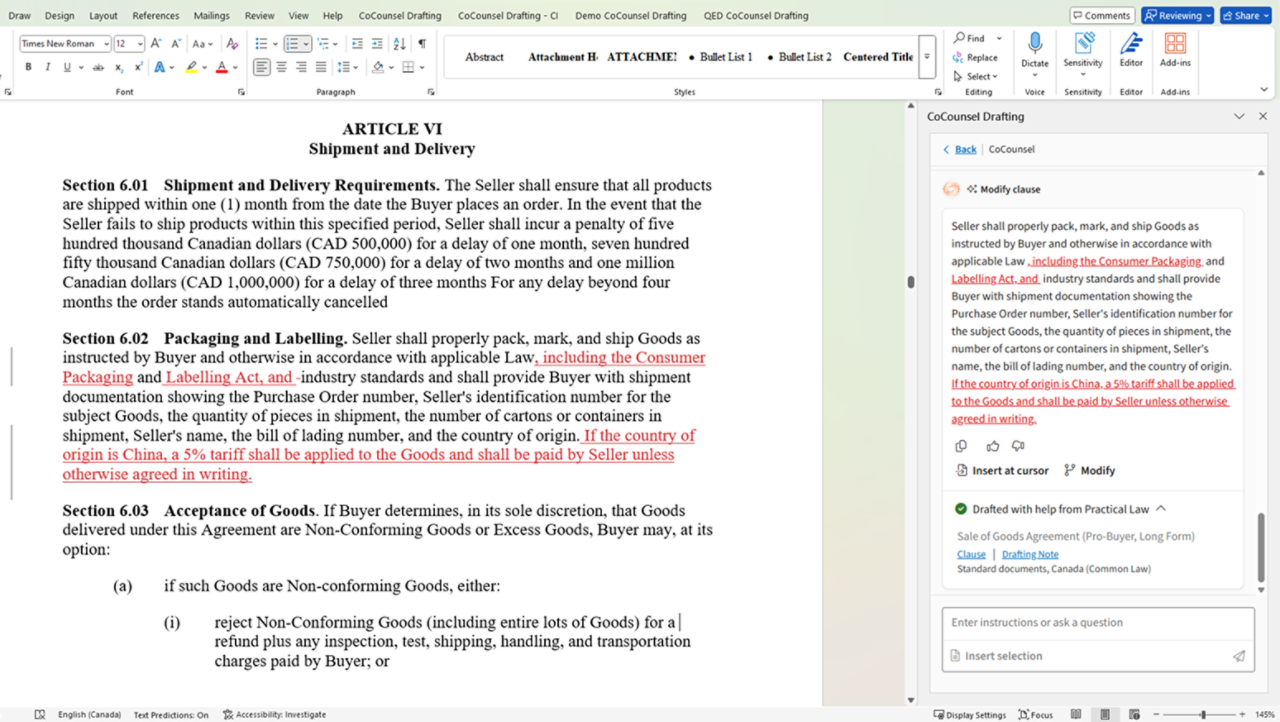Open the font color picker arrow

235,67
